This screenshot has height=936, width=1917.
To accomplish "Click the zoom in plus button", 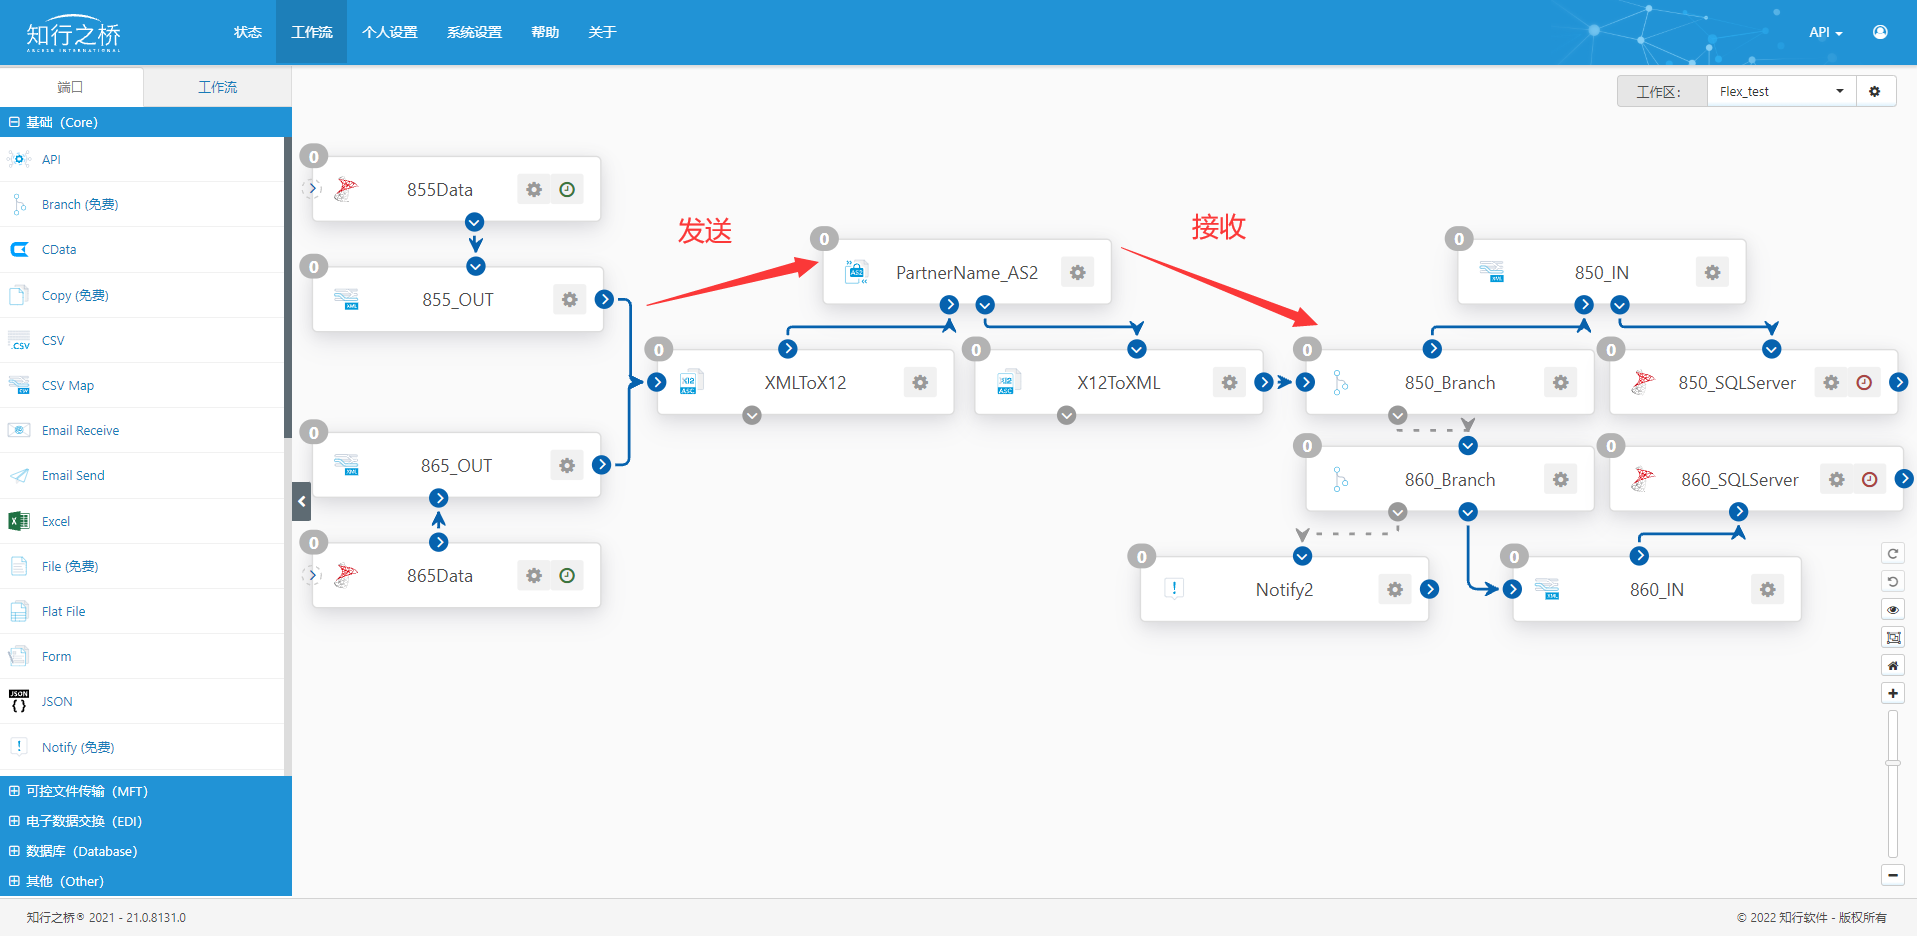I will point(1893,693).
